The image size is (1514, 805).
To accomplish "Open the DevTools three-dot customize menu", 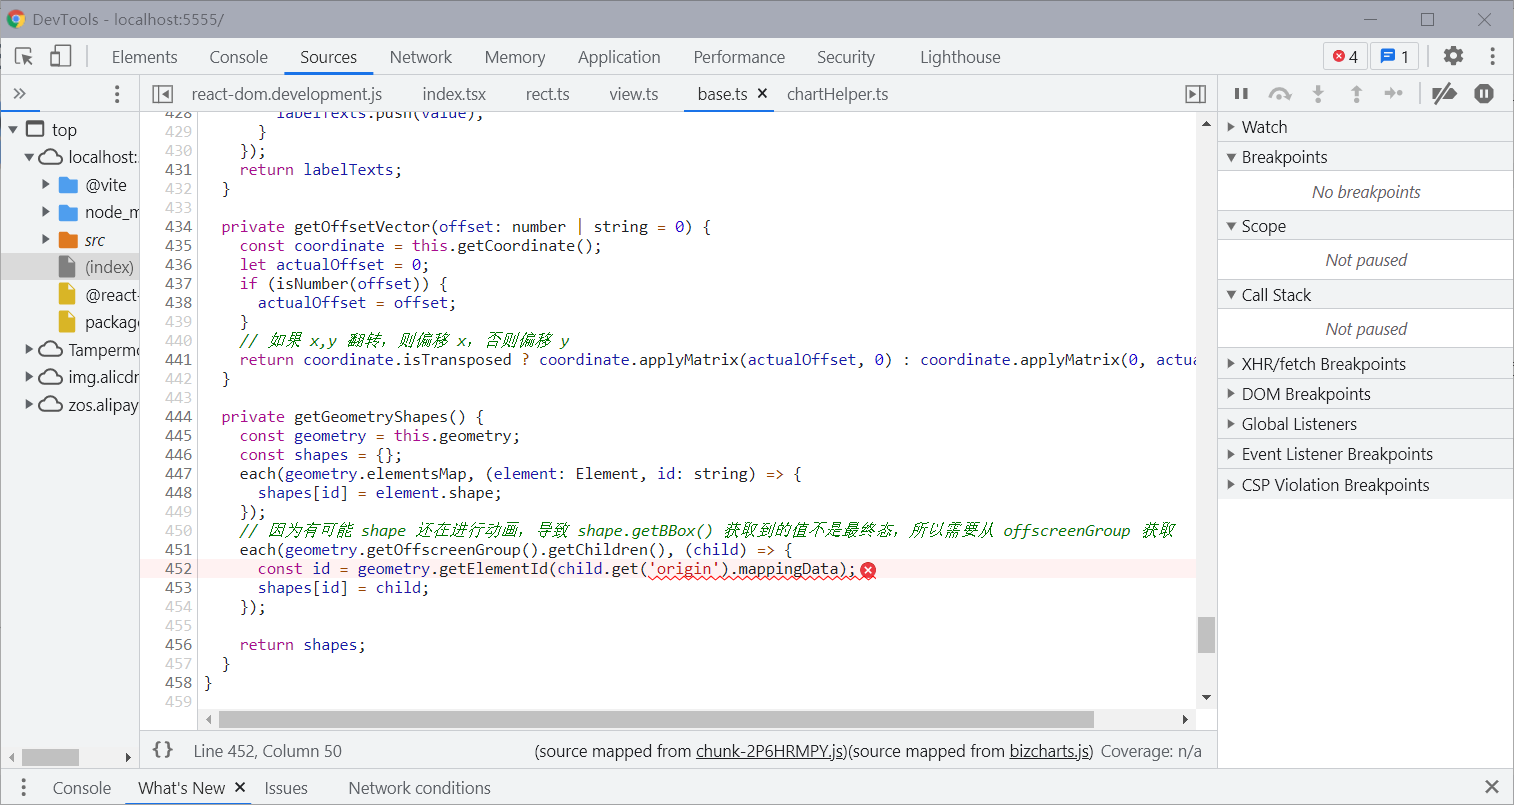I will tap(1492, 56).
